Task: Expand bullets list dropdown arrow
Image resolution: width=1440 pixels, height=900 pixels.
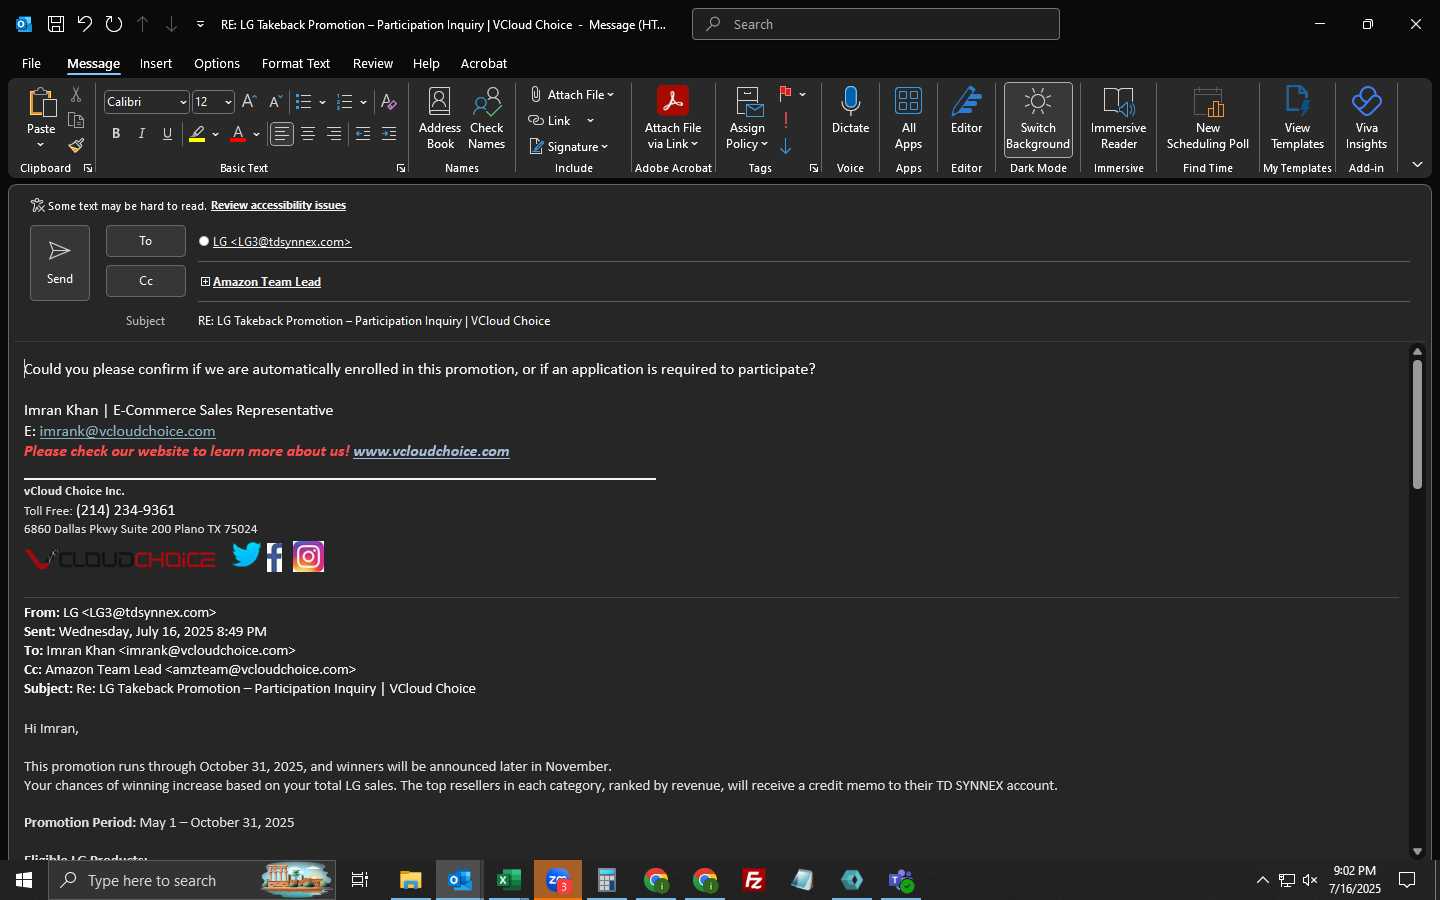Action: (x=322, y=102)
